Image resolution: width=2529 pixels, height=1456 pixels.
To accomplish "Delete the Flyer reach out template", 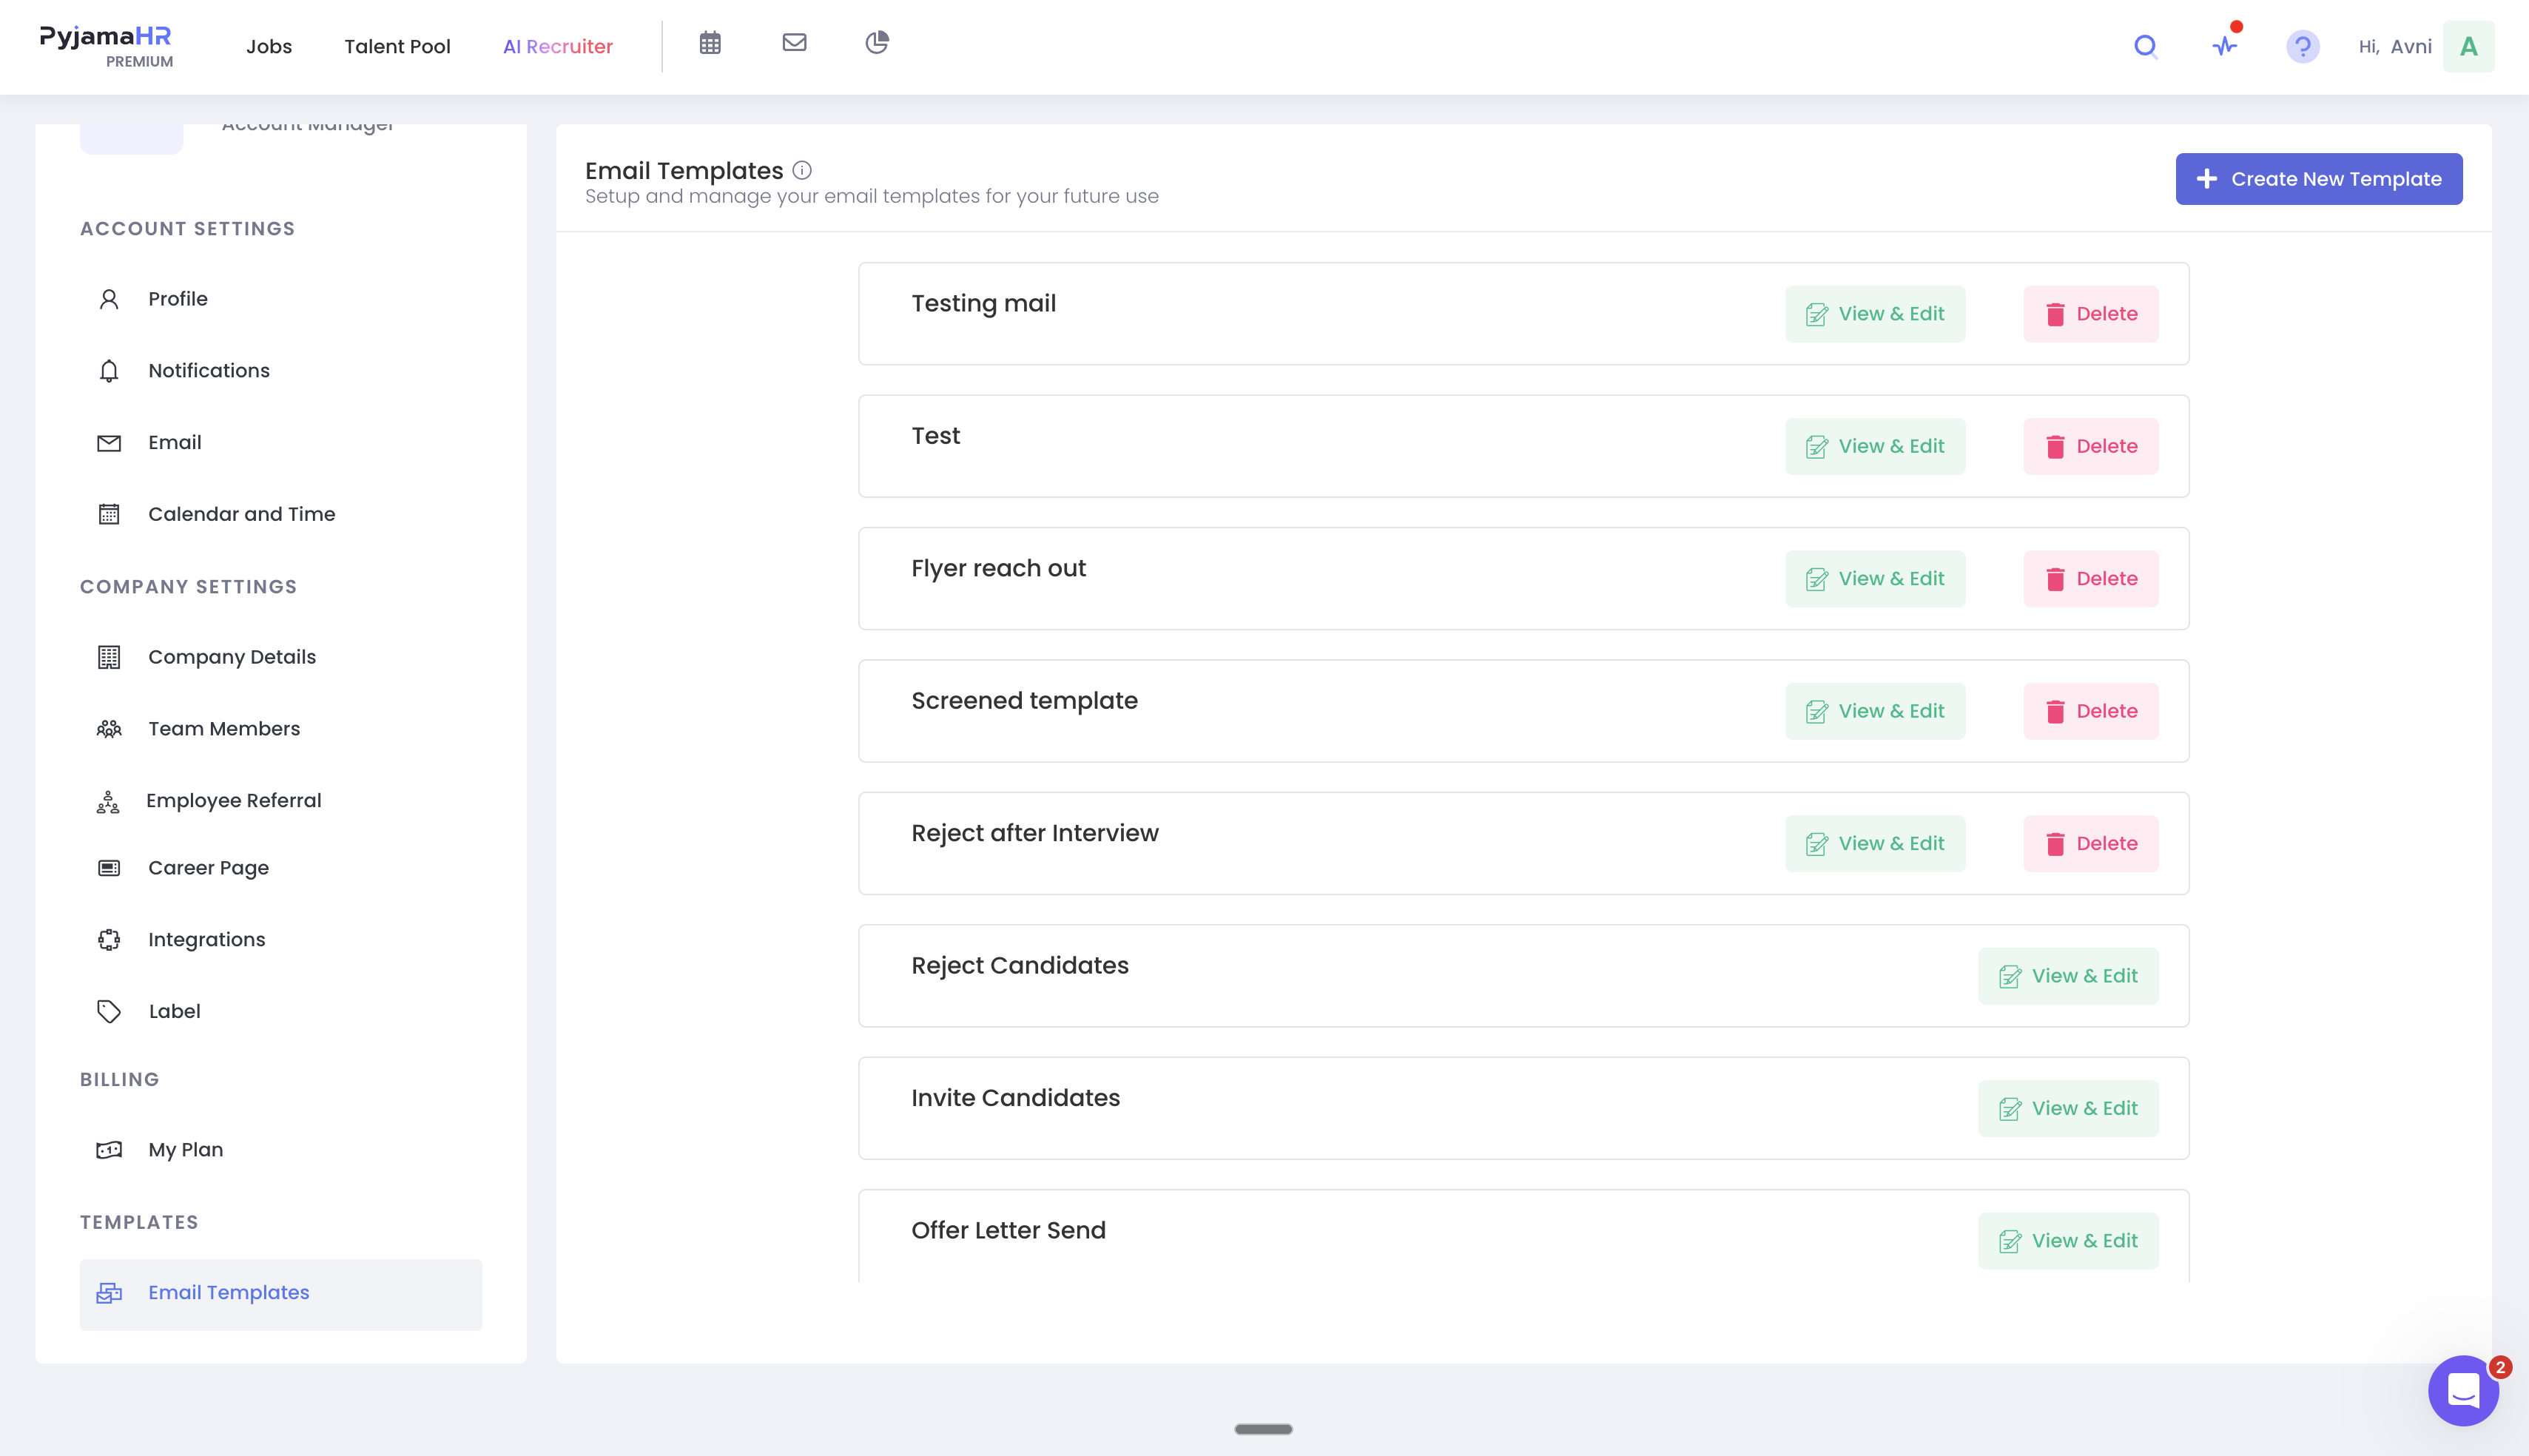I will (x=2091, y=579).
